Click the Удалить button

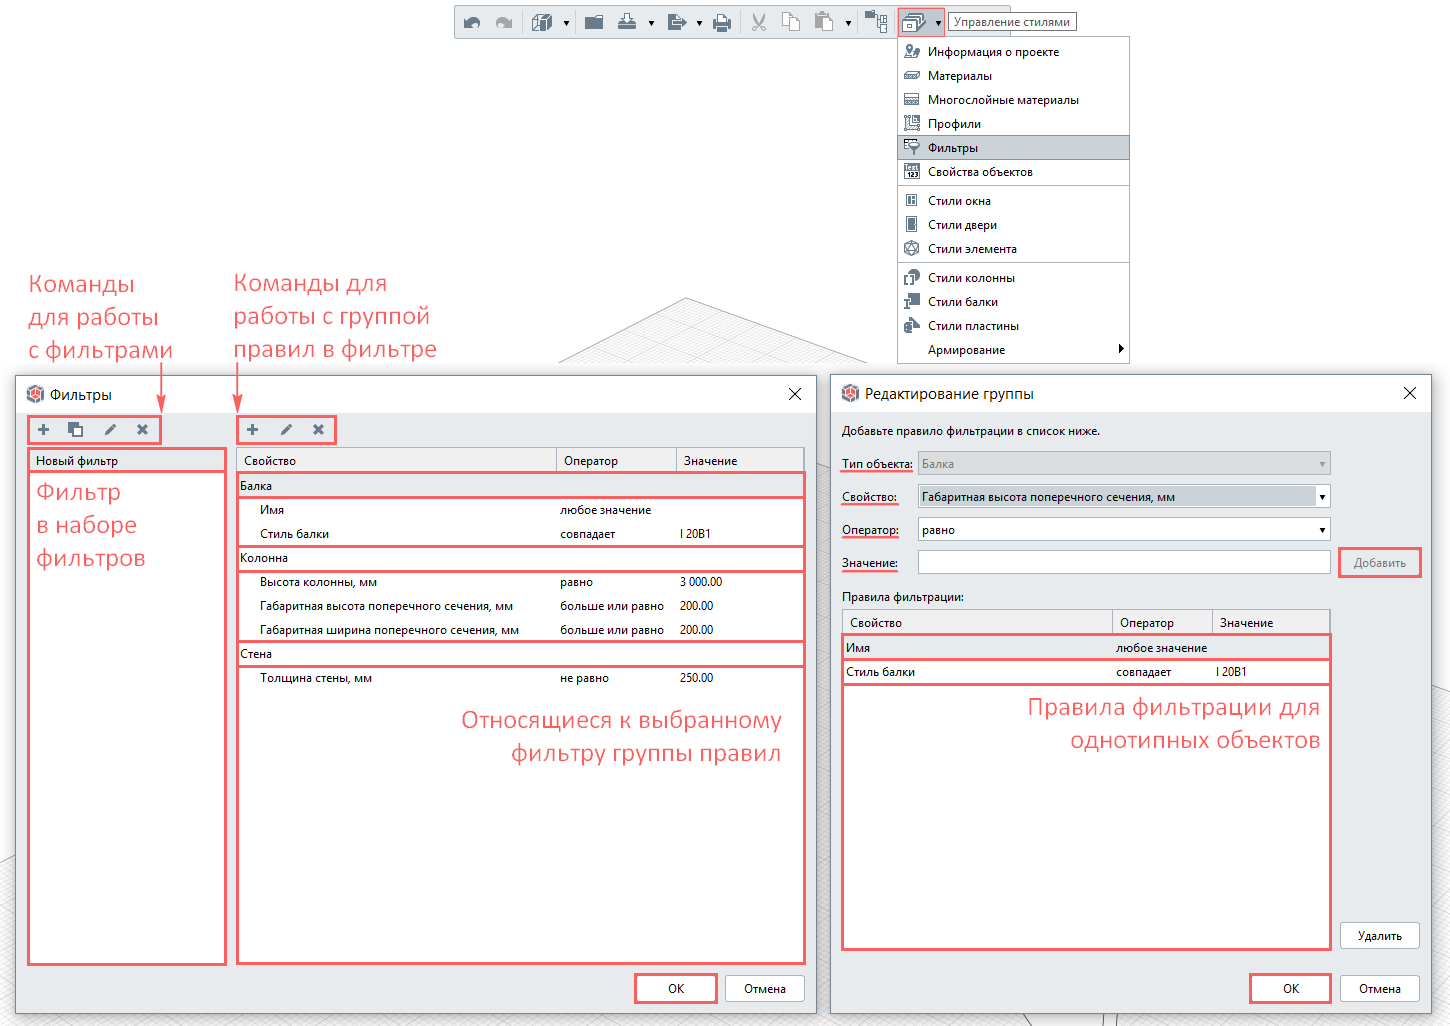[x=1380, y=936]
